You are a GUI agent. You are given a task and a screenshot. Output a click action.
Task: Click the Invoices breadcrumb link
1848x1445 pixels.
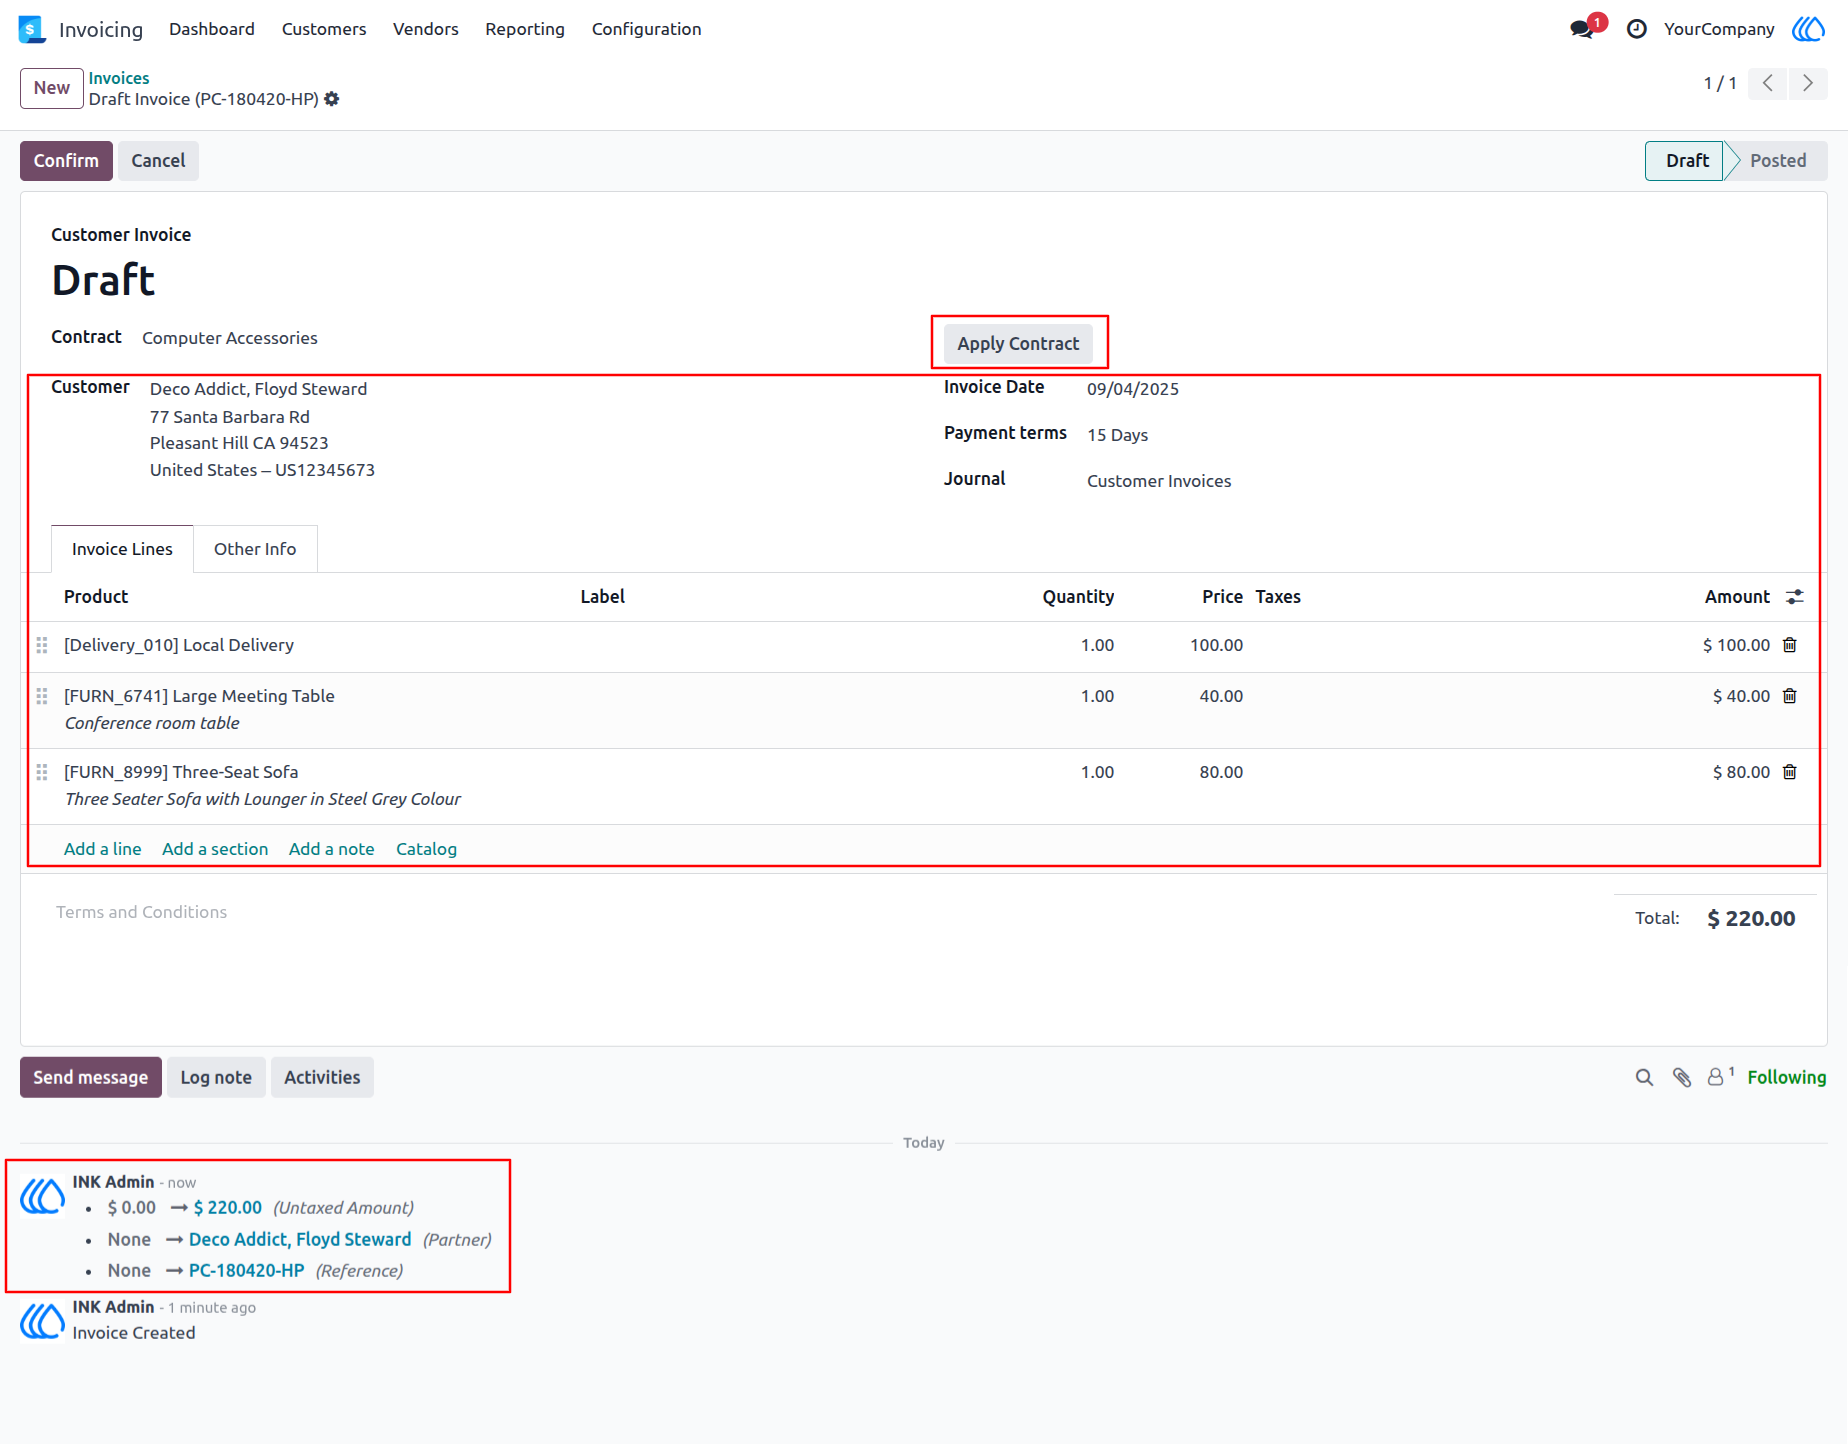[x=119, y=78]
